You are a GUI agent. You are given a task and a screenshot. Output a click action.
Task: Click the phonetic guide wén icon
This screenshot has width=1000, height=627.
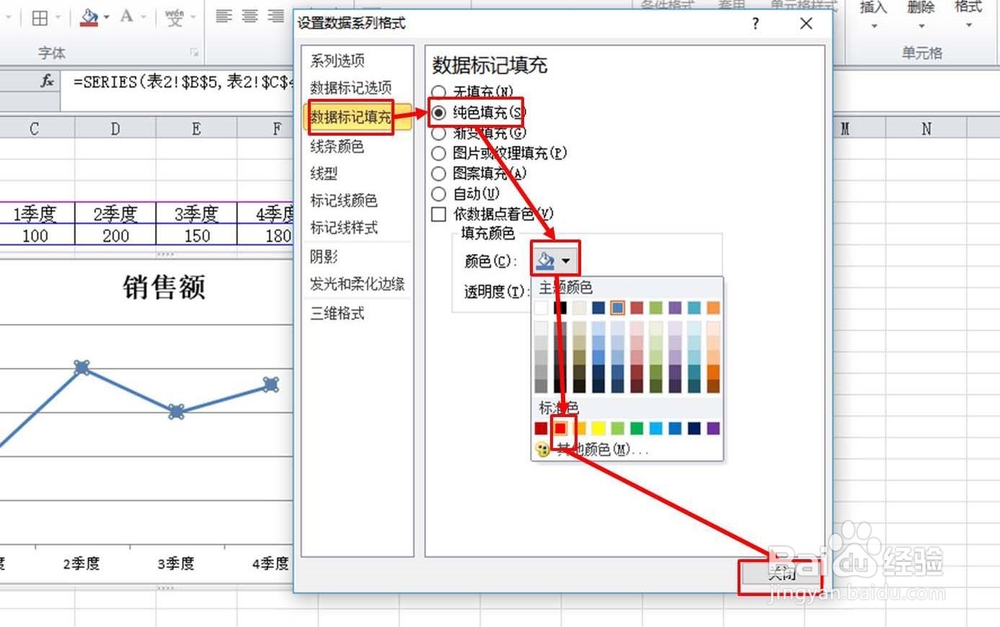pyautogui.click(x=174, y=17)
